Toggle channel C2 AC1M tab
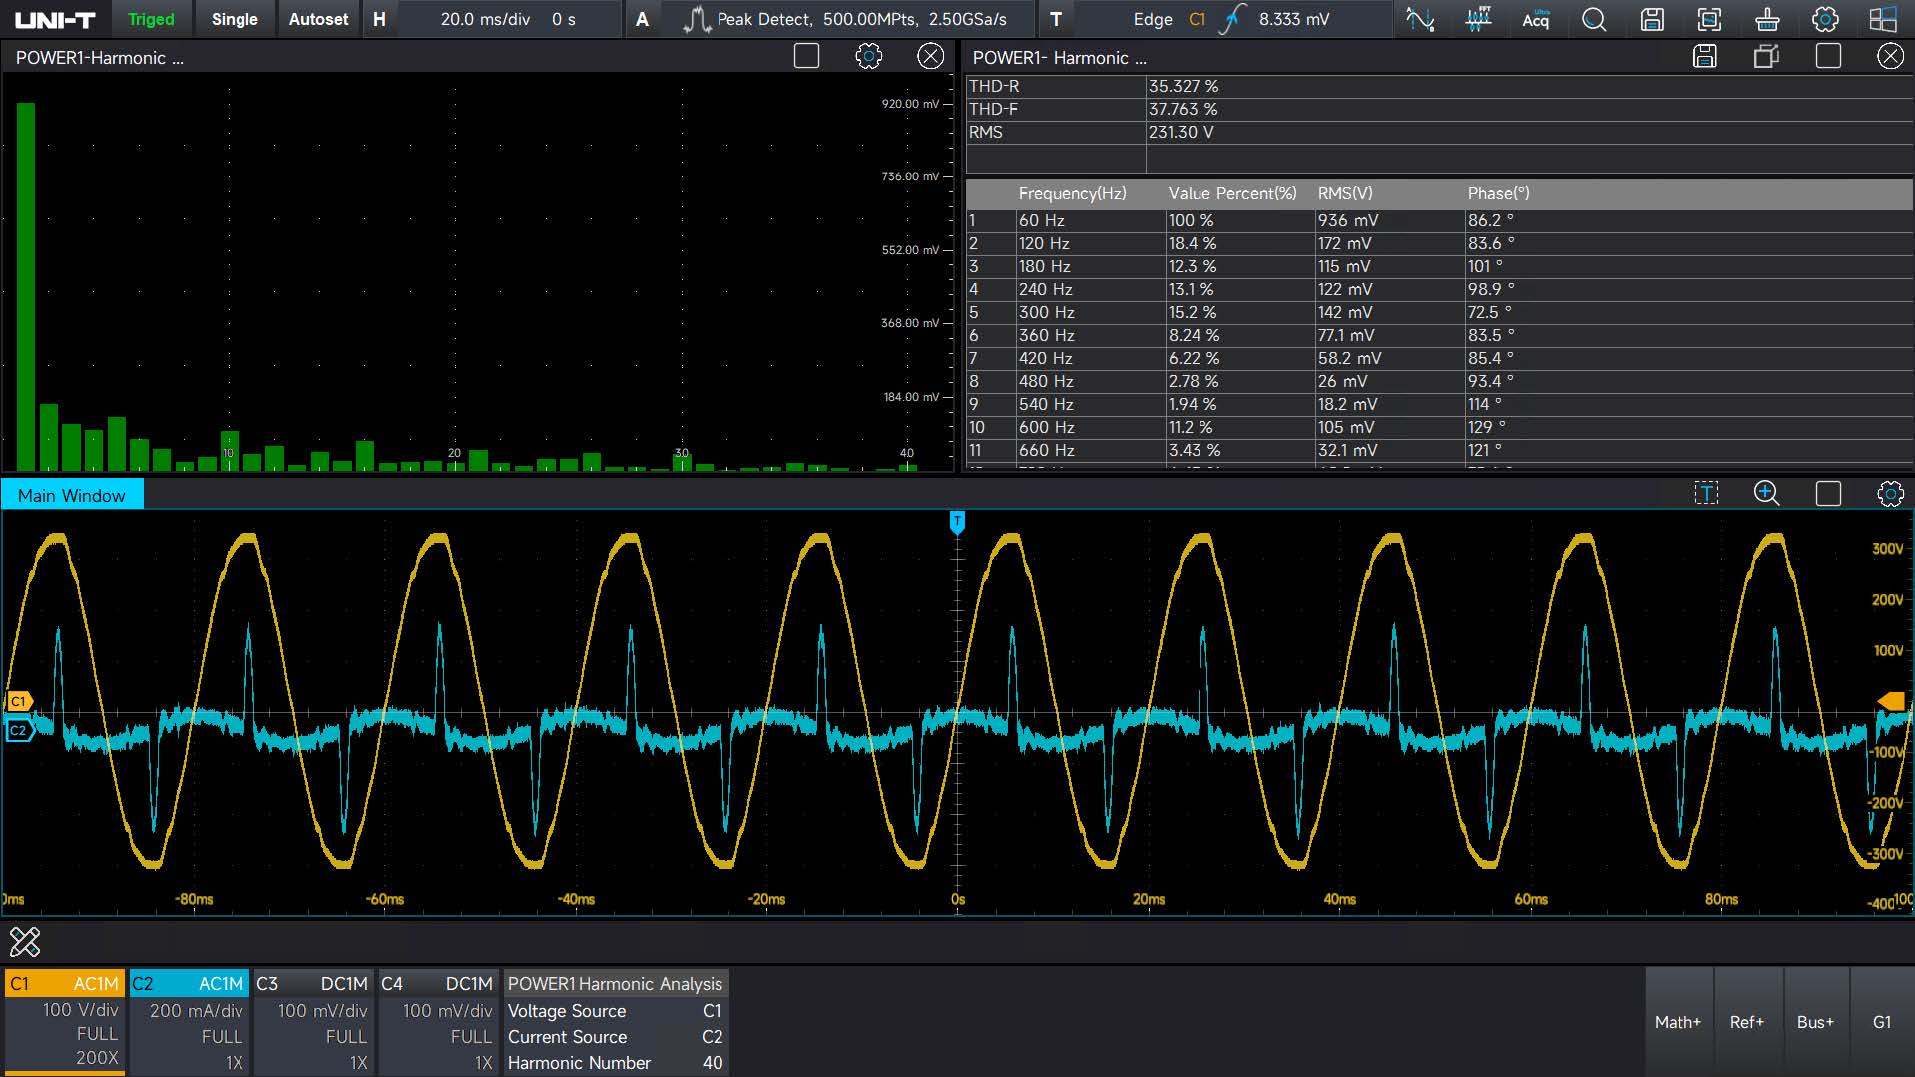Viewport: 1915px width, 1077px height. pos(189,983)
